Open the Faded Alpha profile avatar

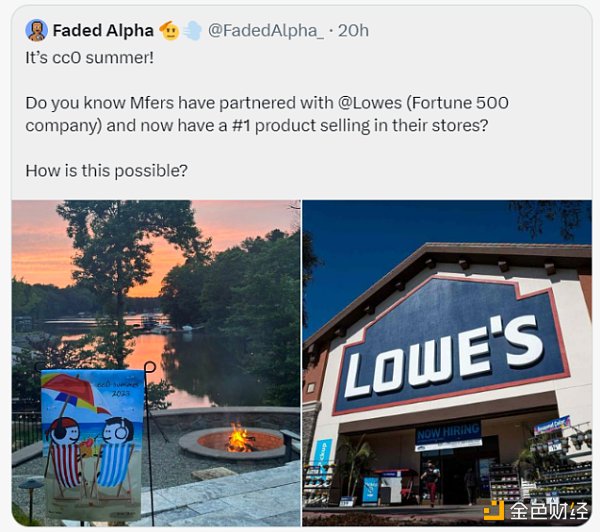(x=36, y=30)
